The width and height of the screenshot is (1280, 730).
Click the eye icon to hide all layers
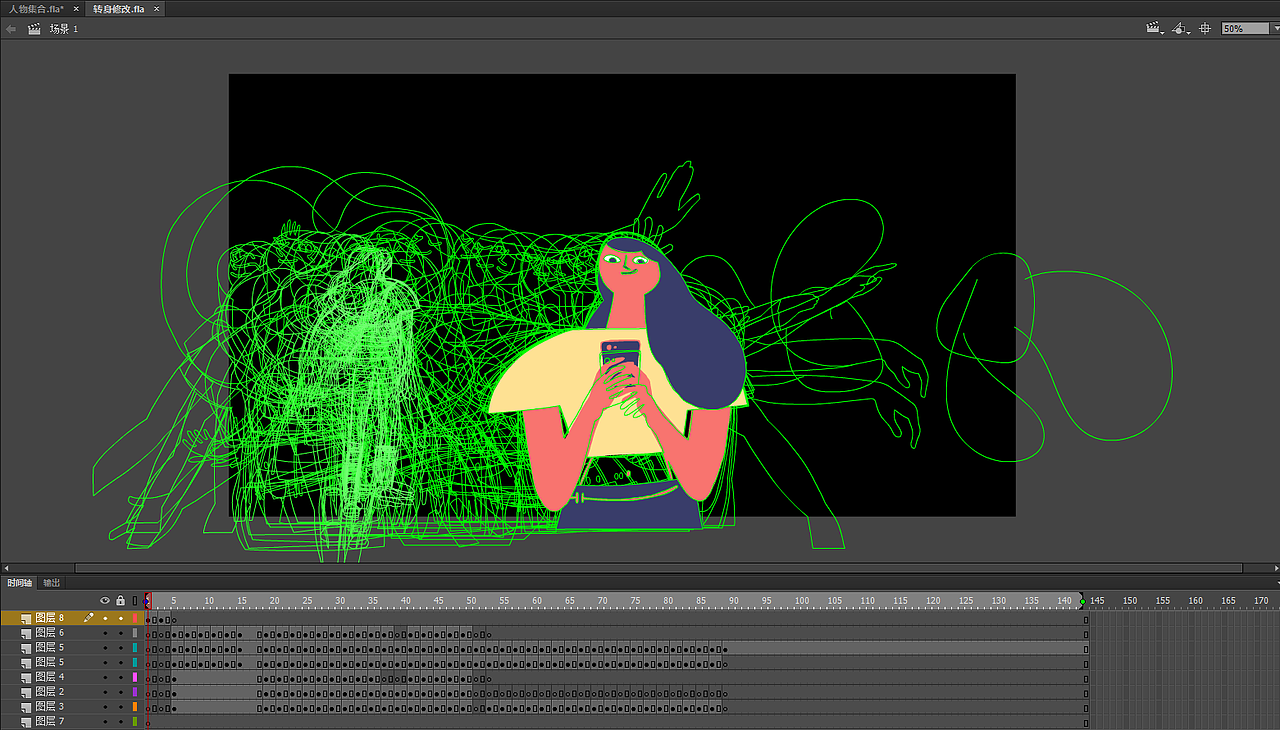click(105, 601)
